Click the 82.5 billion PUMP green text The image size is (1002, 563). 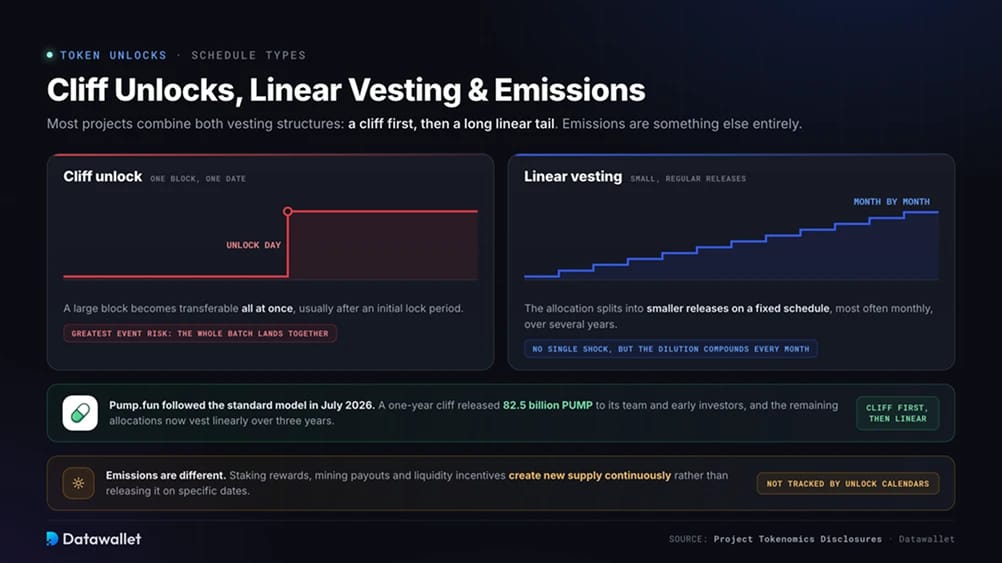pos(548,405)
